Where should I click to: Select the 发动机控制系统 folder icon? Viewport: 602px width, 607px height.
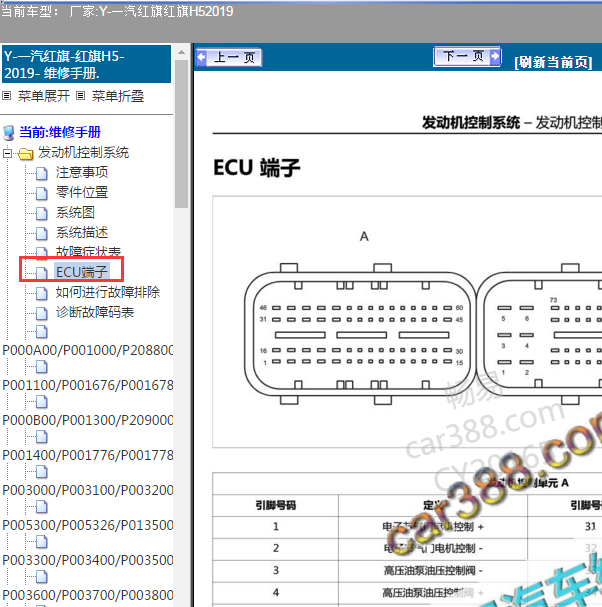pos(26,154)
